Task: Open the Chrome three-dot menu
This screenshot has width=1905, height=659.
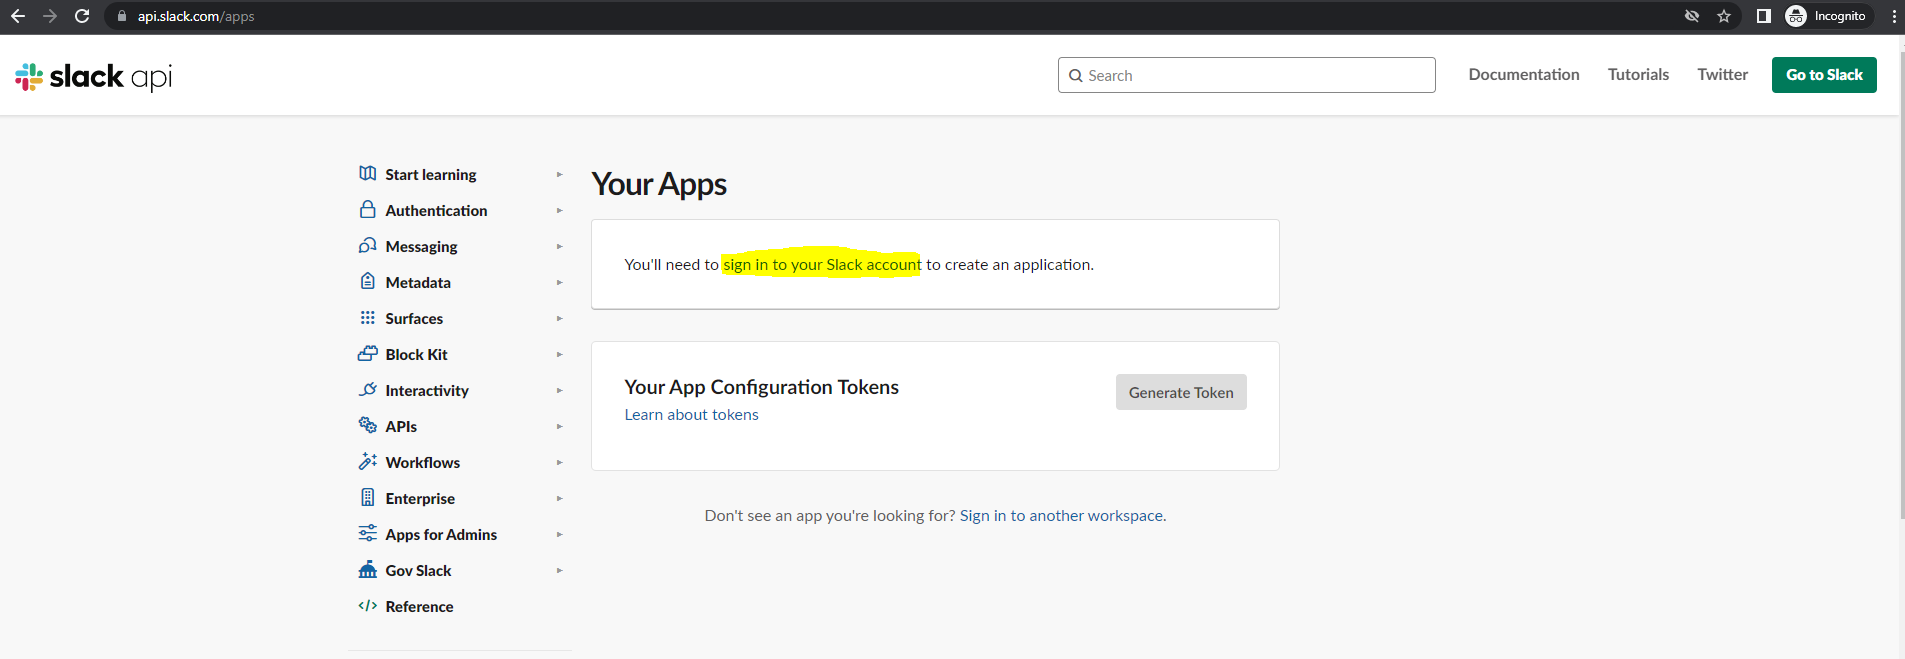Action: 1894,16
